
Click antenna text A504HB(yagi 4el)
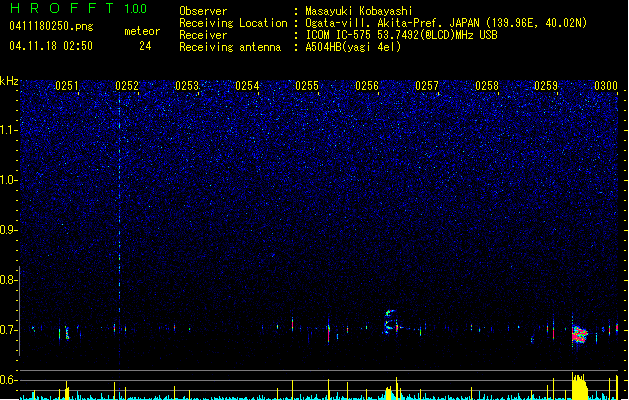[353, 47]
